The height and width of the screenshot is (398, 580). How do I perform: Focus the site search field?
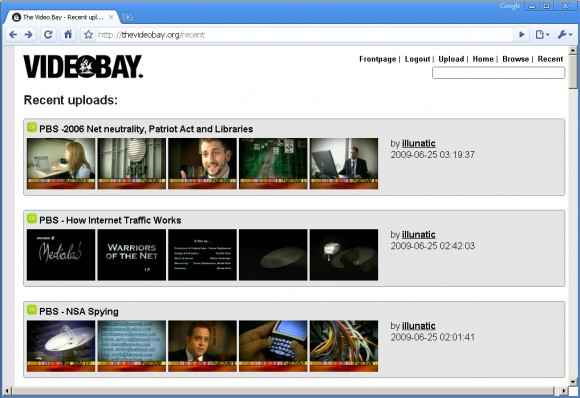click(x=498, y=72)
